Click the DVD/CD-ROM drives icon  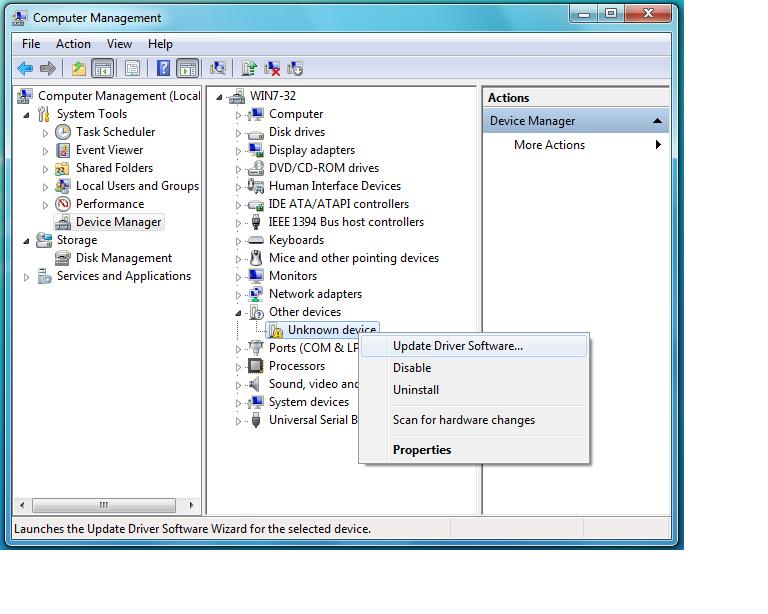[256, 168]
